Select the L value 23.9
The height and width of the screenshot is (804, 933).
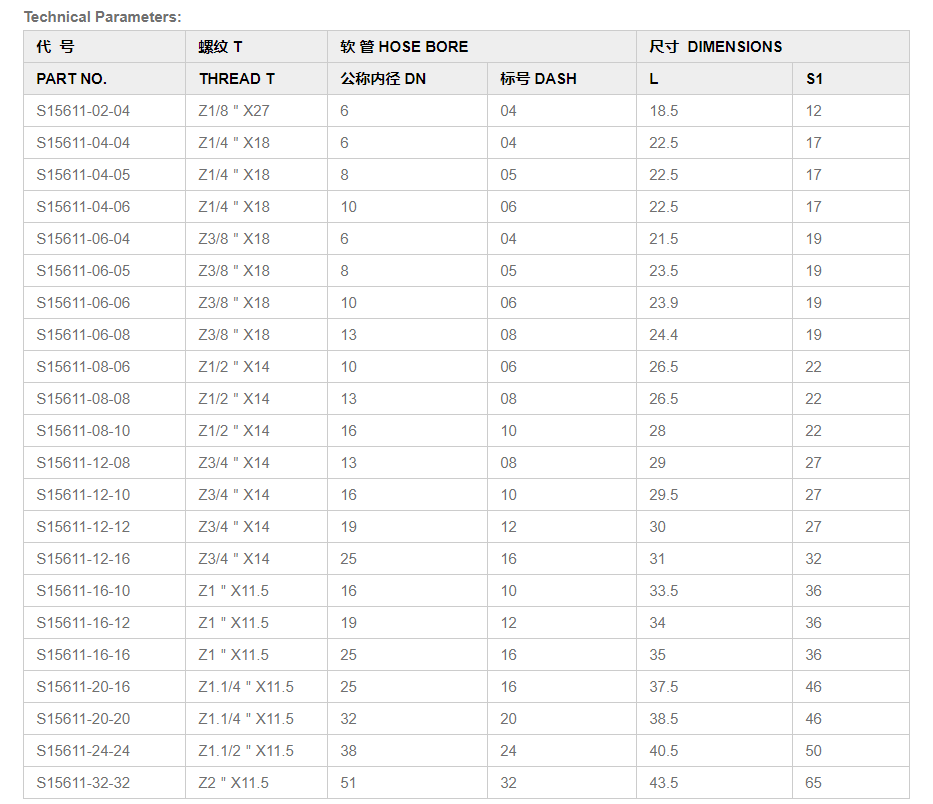[x=663, y=303]
